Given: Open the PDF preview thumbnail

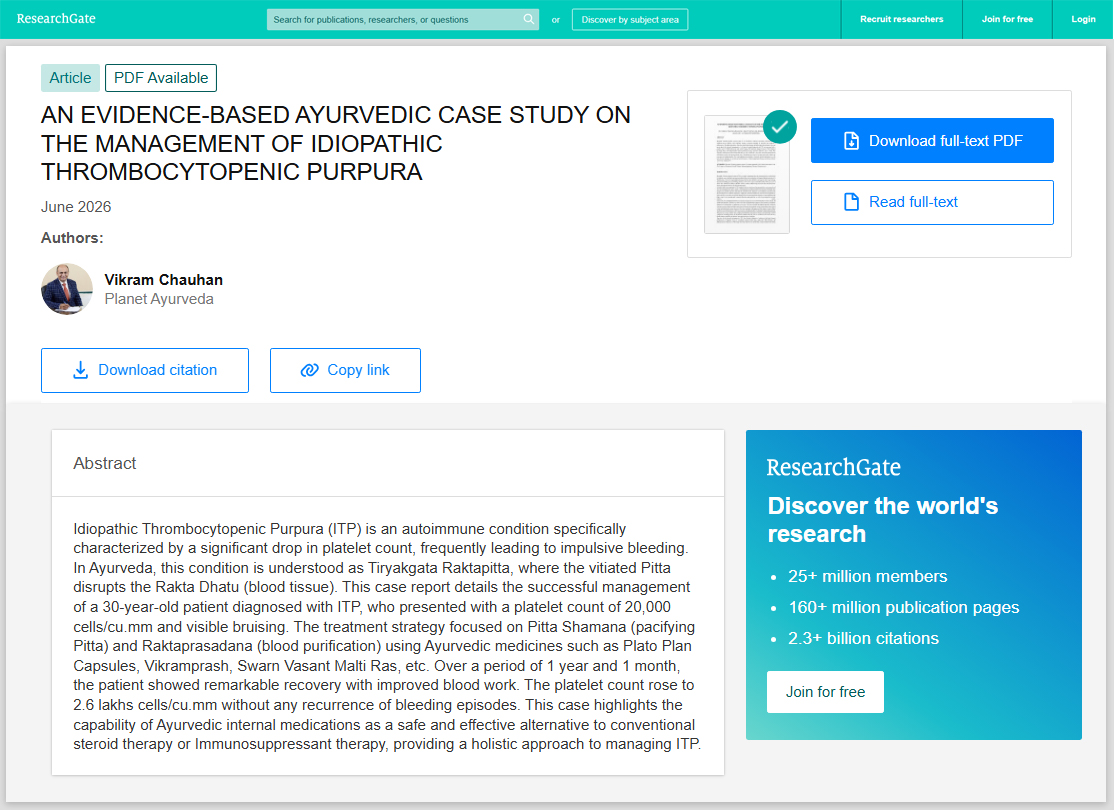Looking at the screenshot, I should point(747,175).
